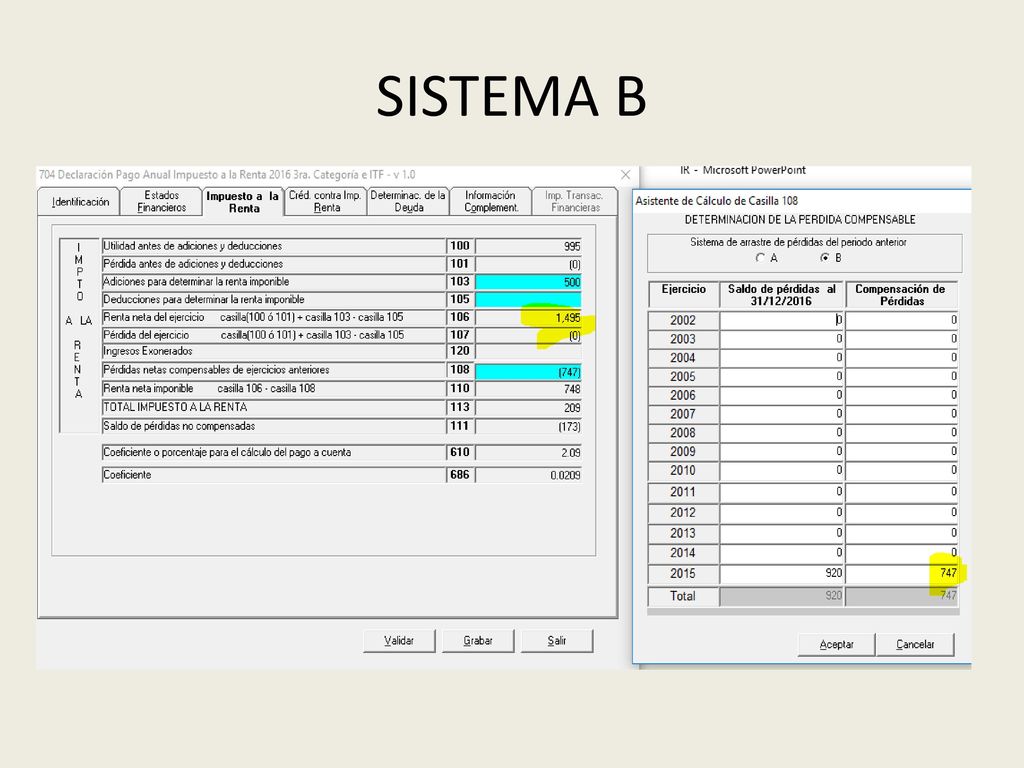Click 2012 Compensación de Pérdidas cell
Image resolution: width=1024 pixels, height=768 pixels.
[902, 513]
